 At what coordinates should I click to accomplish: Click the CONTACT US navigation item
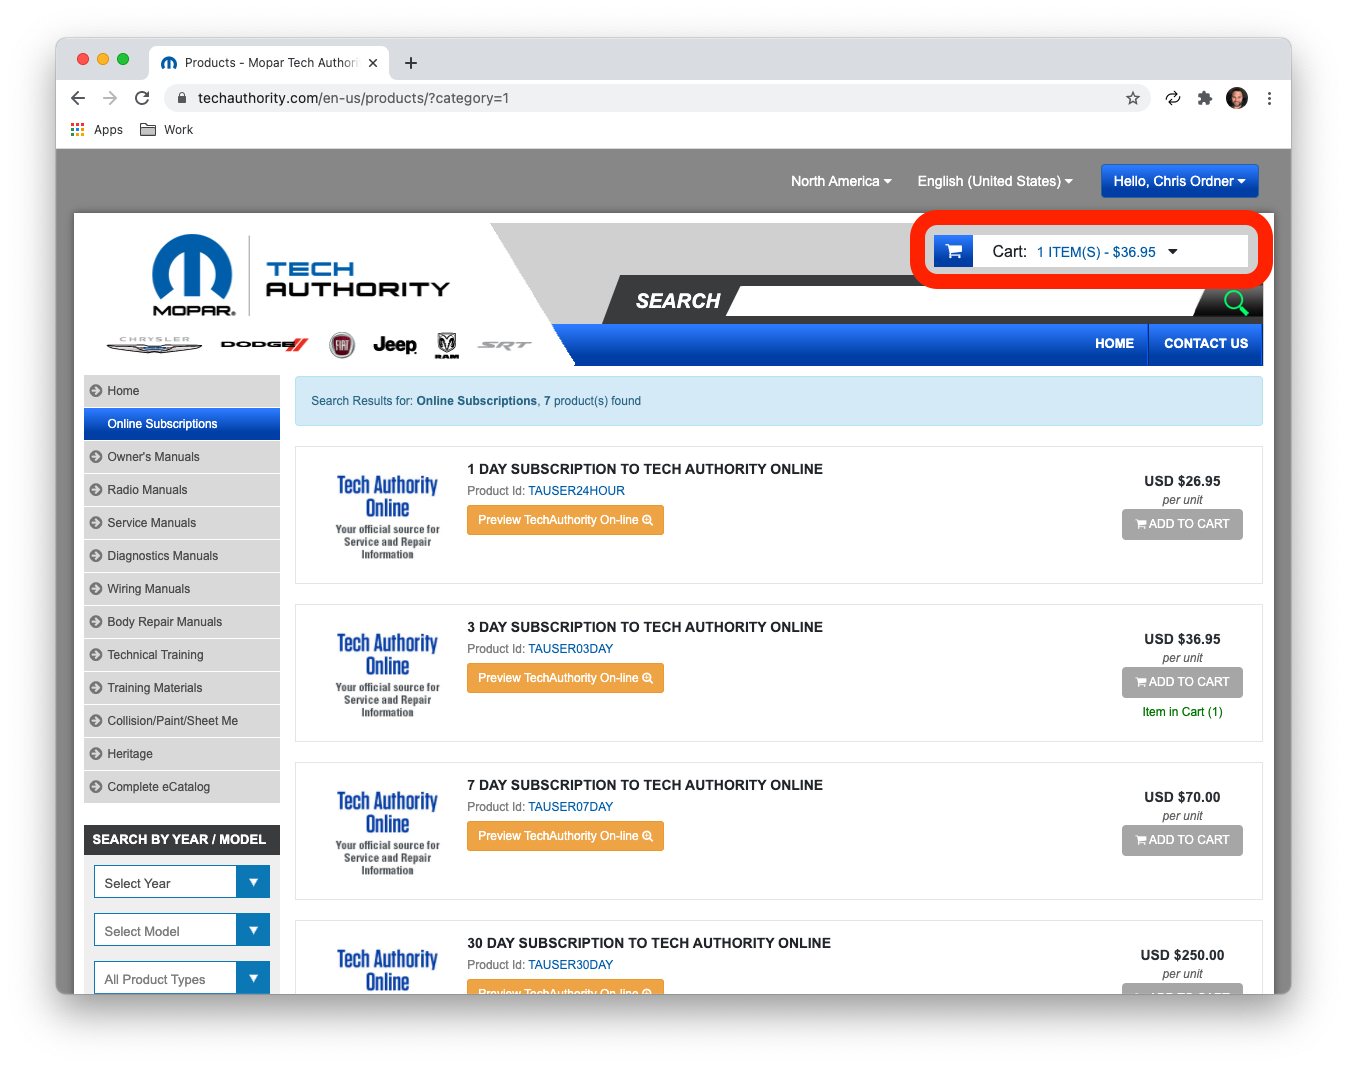click(1206, 343)
